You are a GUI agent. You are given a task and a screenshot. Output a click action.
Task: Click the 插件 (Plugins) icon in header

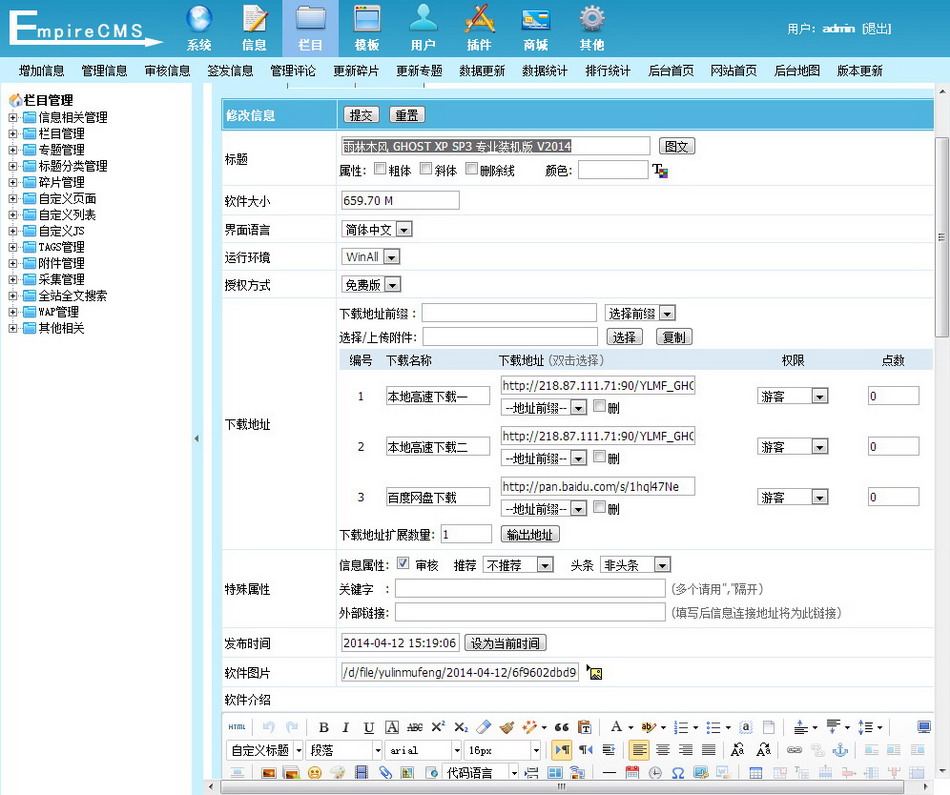tap(479, 27)
